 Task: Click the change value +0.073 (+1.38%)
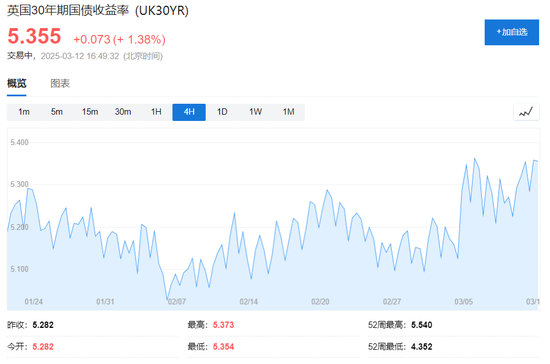[x=119, y=39]
